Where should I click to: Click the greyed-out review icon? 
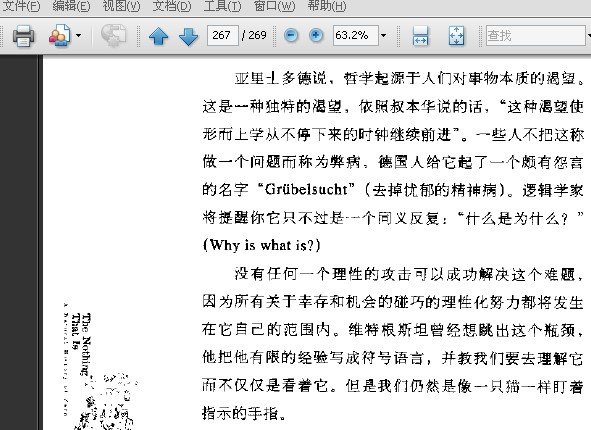tap(114, 36)
